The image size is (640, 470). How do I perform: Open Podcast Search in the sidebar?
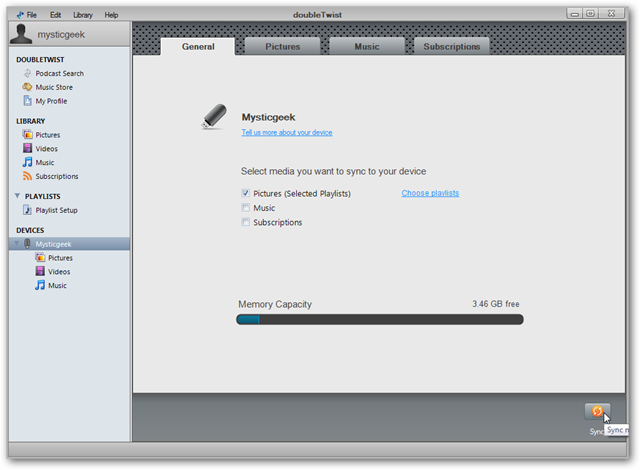click(53, 73)
